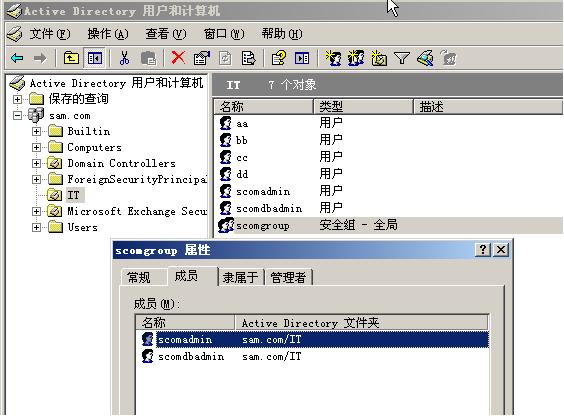Expand the Computers container
This screenshot has width=564, height=416.
(36, 147)
